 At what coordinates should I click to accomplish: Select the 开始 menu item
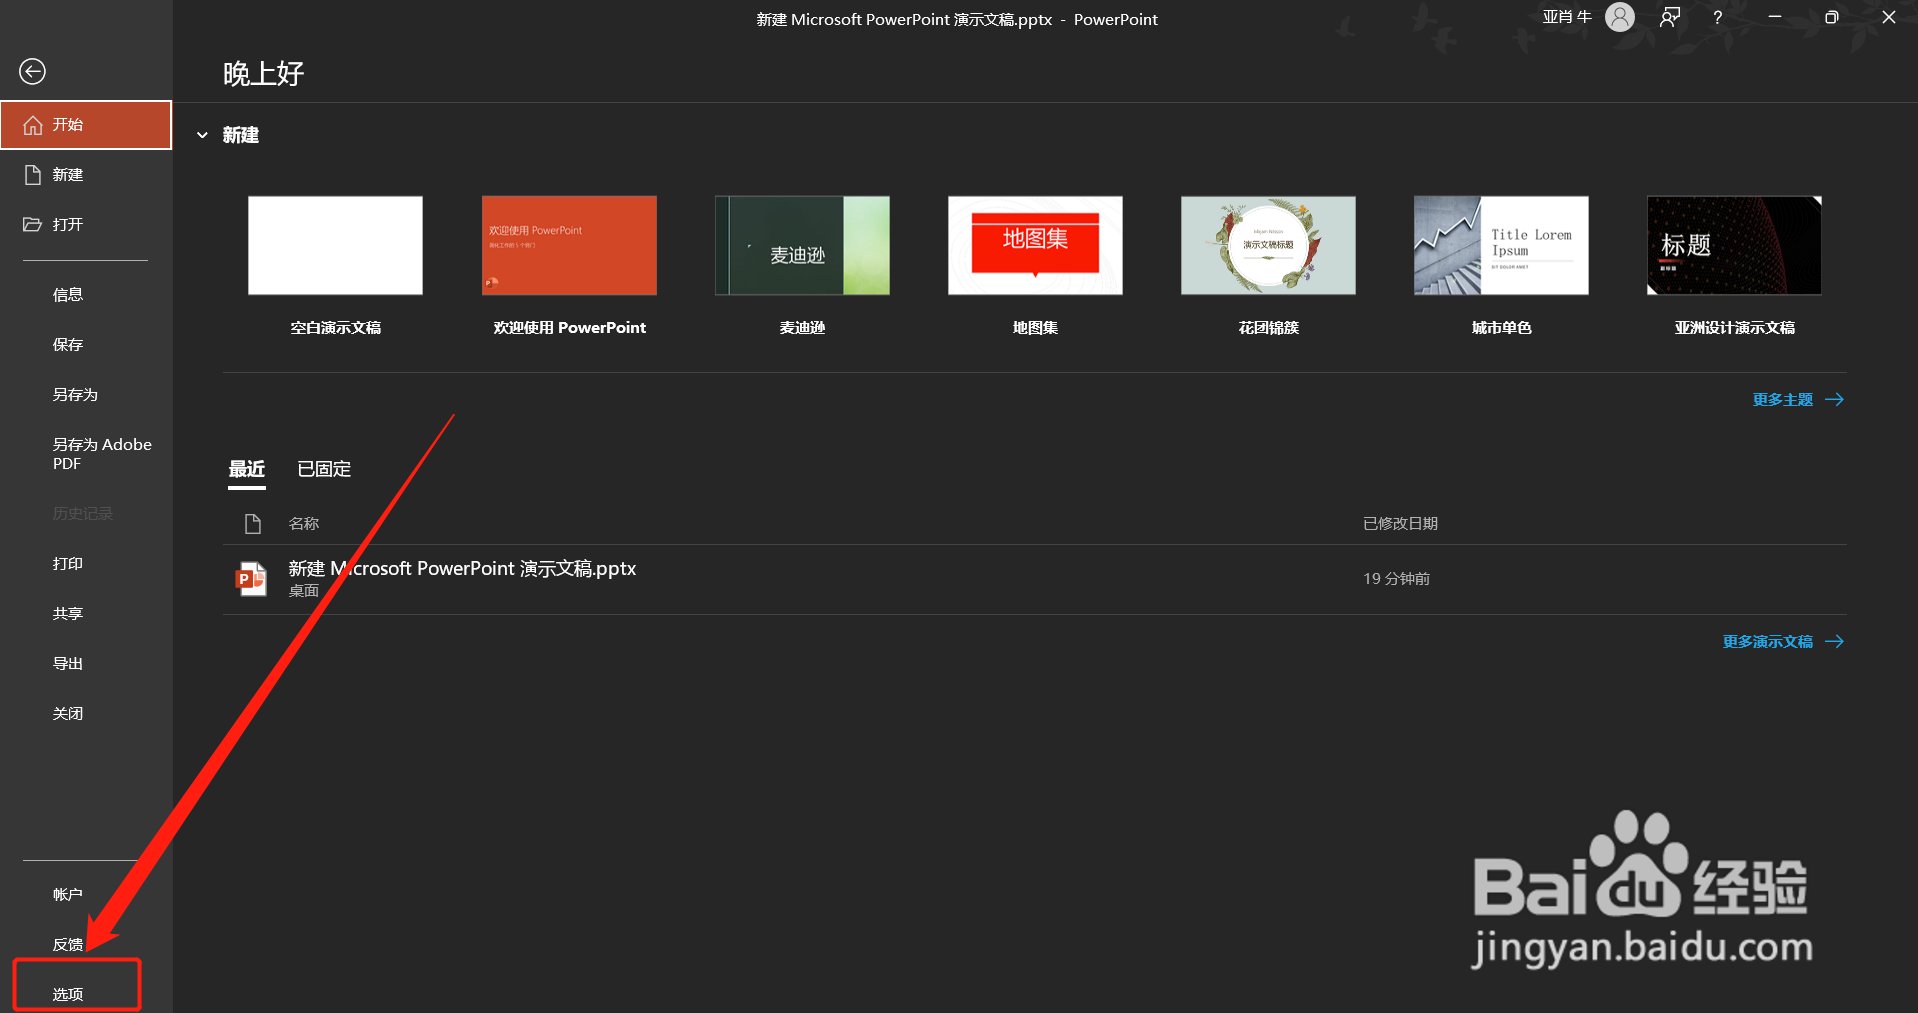click(x=86, y=125)
